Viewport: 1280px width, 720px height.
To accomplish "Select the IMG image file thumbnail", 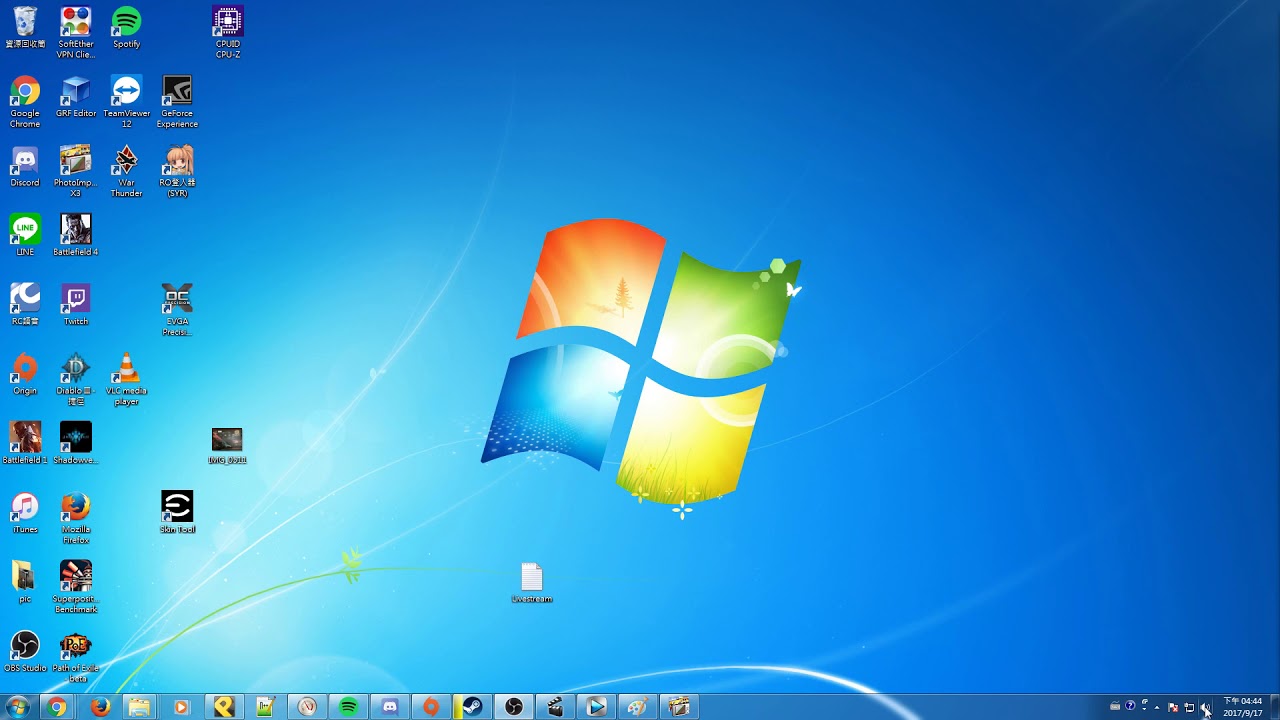I will [x=227, y=445].
